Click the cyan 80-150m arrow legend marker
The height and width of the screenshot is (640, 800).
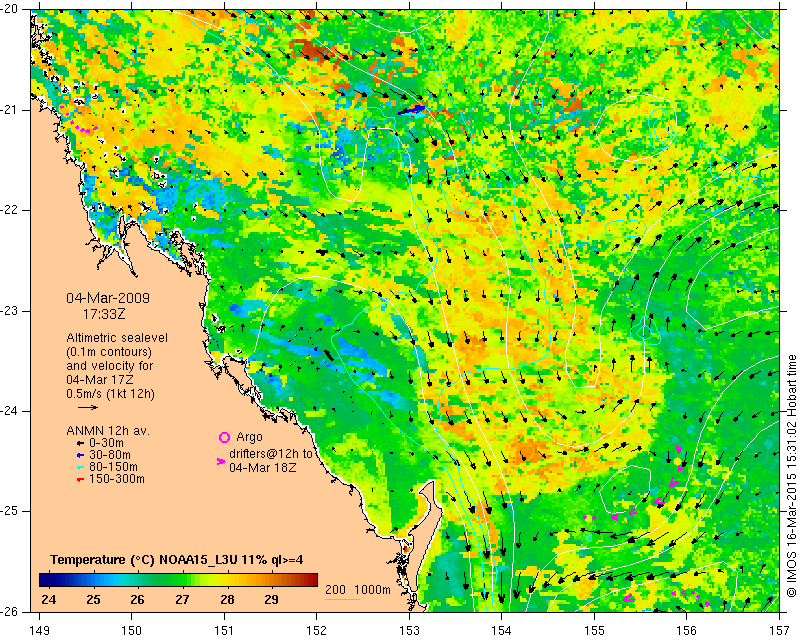80,467
